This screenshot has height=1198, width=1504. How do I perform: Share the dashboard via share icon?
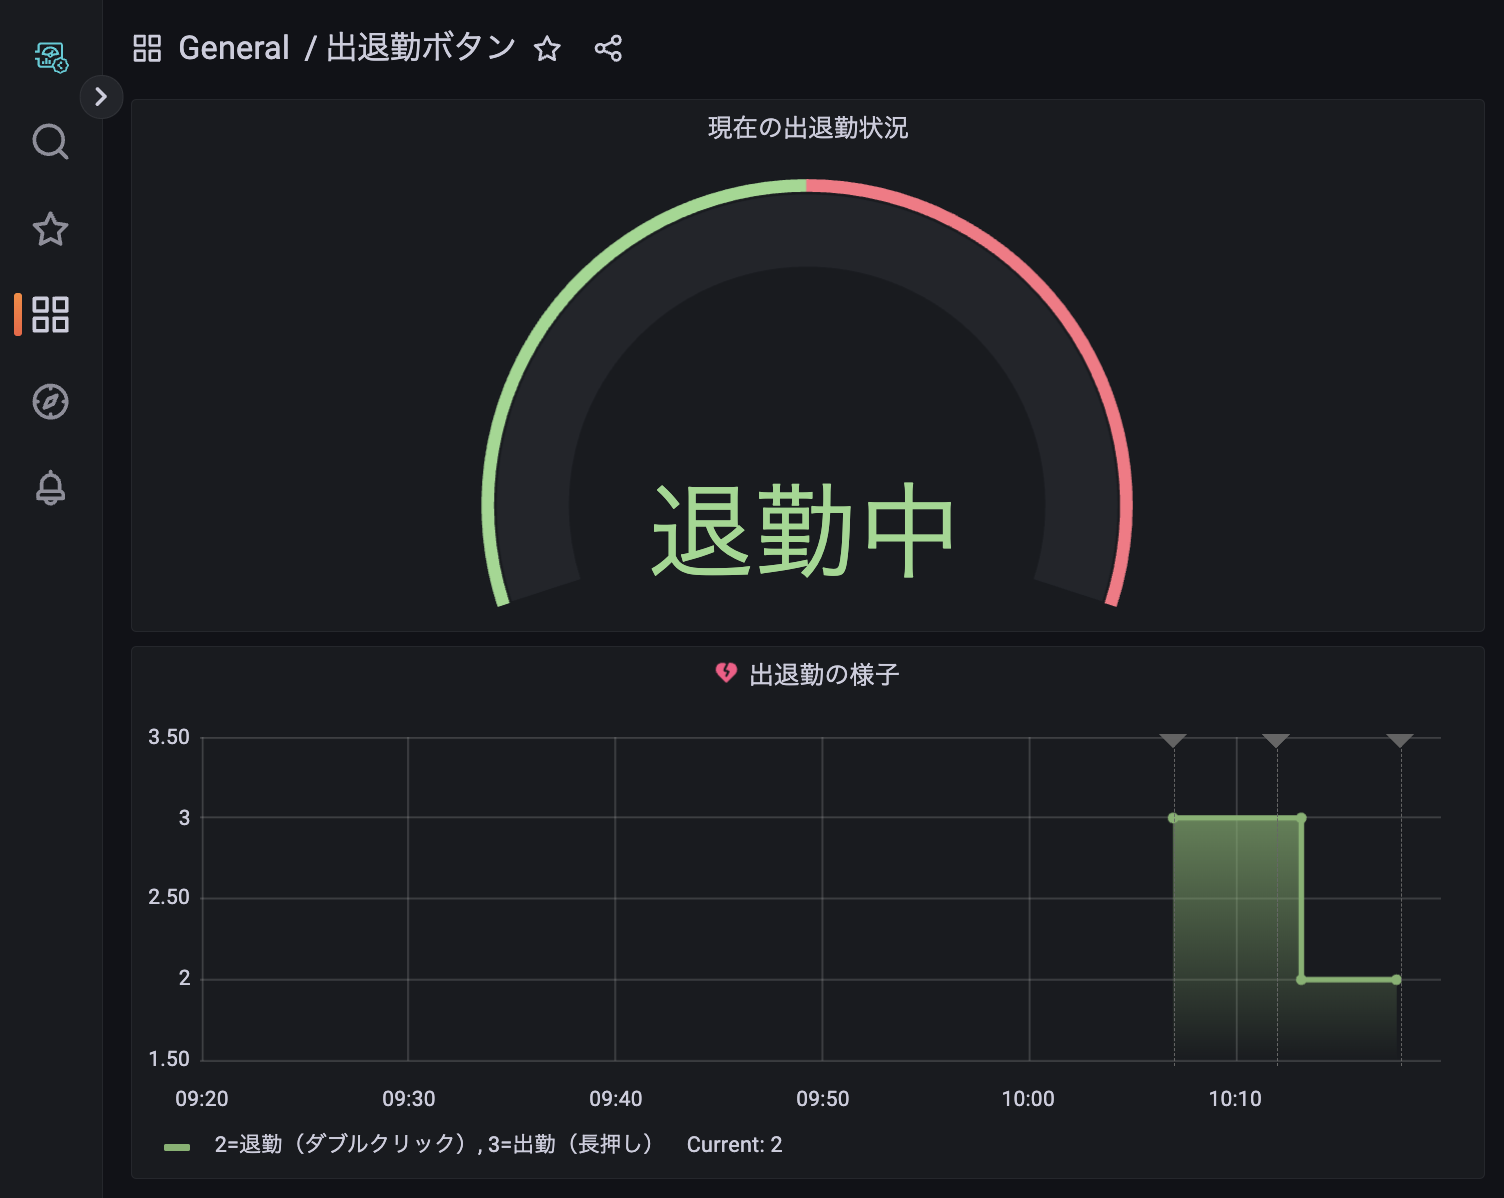click(x=608, y=48)
